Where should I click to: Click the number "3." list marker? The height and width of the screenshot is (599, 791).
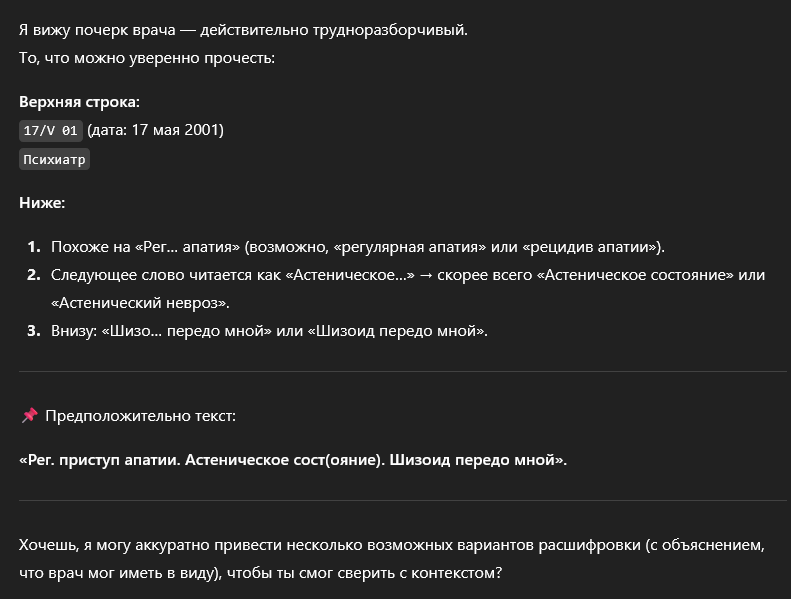(x=34, y=331)
